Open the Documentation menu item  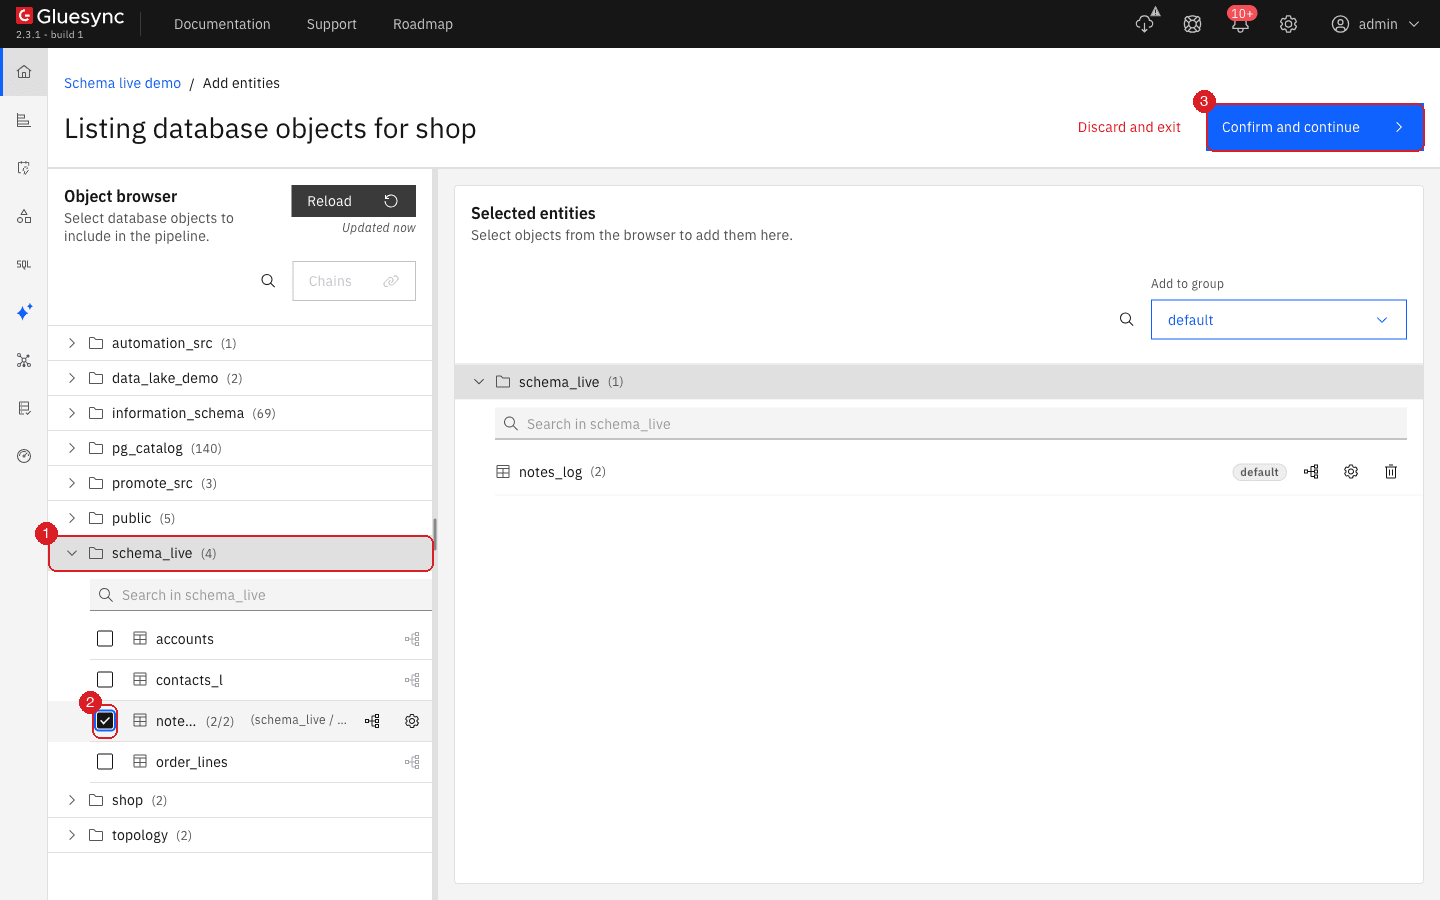222,24
